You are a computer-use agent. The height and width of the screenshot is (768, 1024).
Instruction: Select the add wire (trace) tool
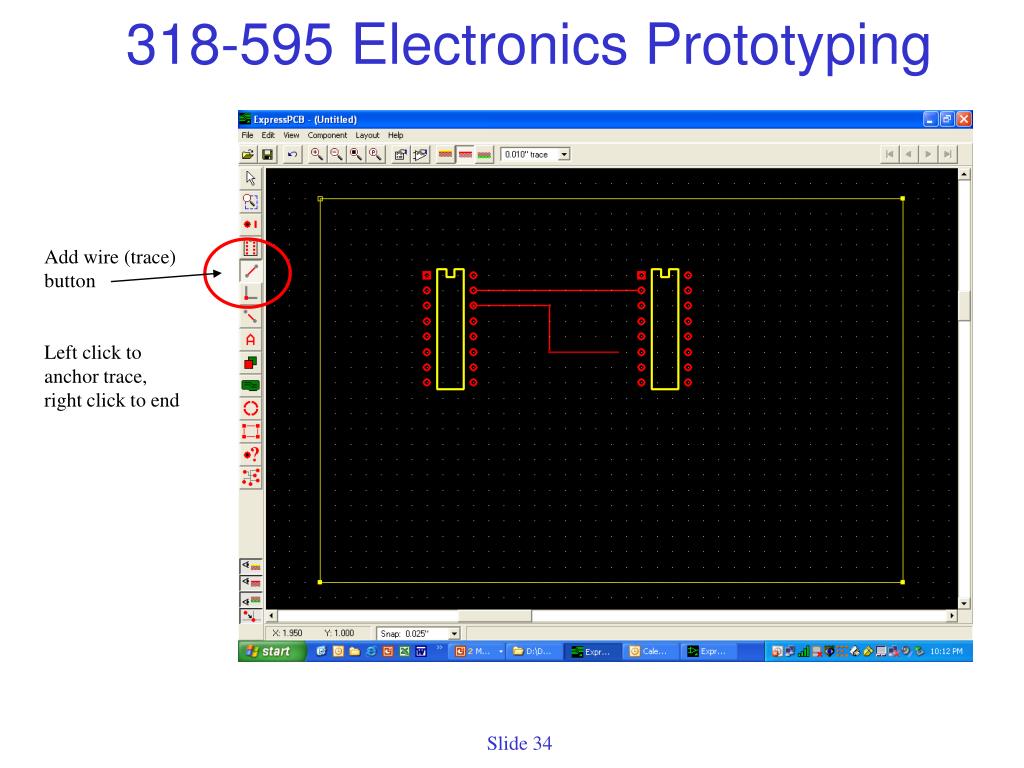click(251, 270)
